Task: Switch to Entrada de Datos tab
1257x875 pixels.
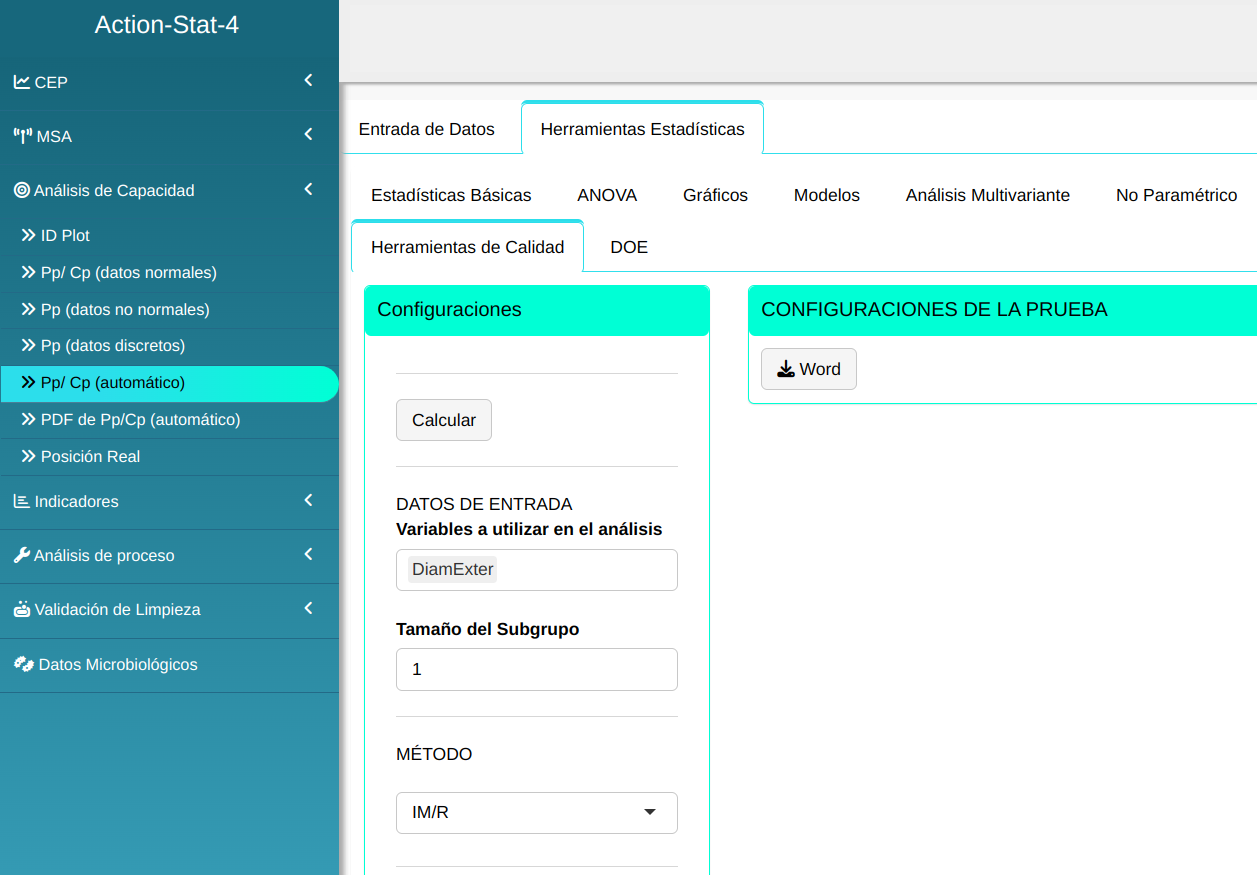Action: pyautogui.click(x=426, y=129)
